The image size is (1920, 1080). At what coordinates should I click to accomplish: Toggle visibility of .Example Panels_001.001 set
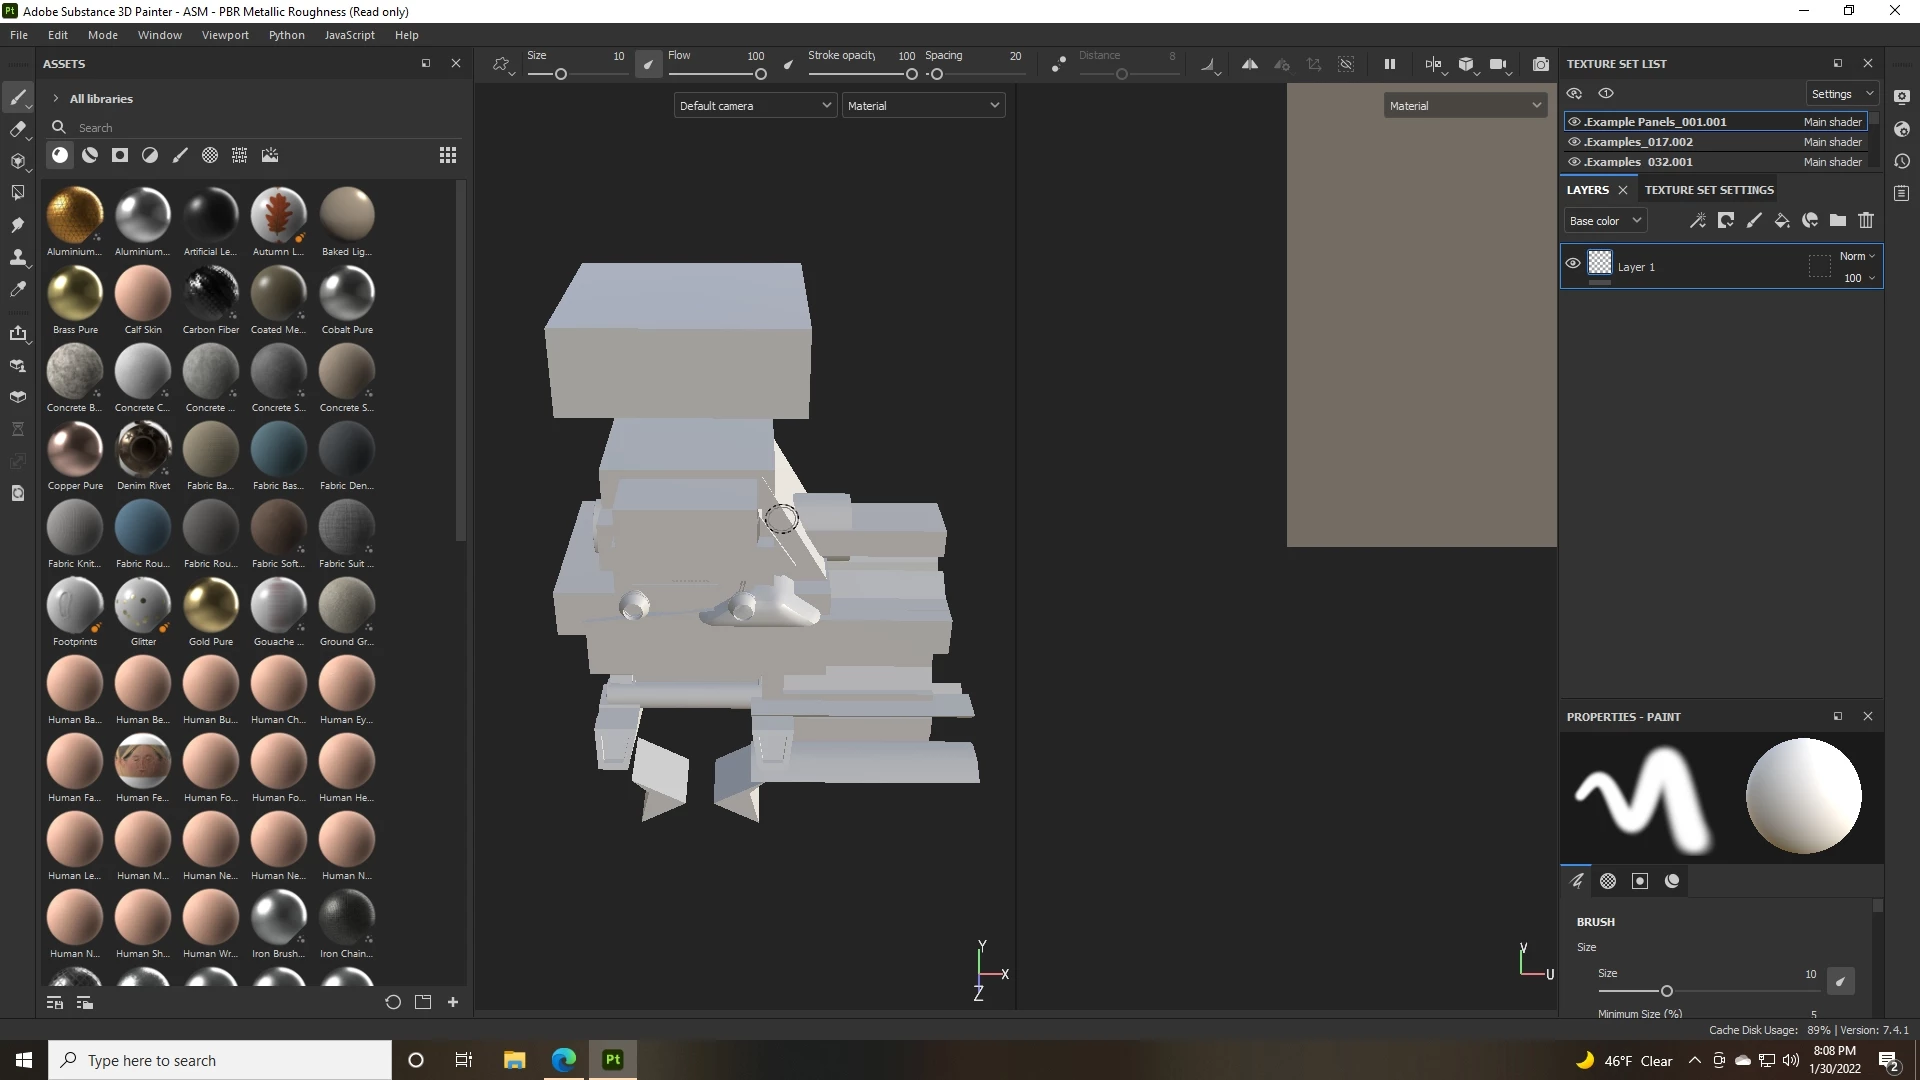pos(1574,122)
